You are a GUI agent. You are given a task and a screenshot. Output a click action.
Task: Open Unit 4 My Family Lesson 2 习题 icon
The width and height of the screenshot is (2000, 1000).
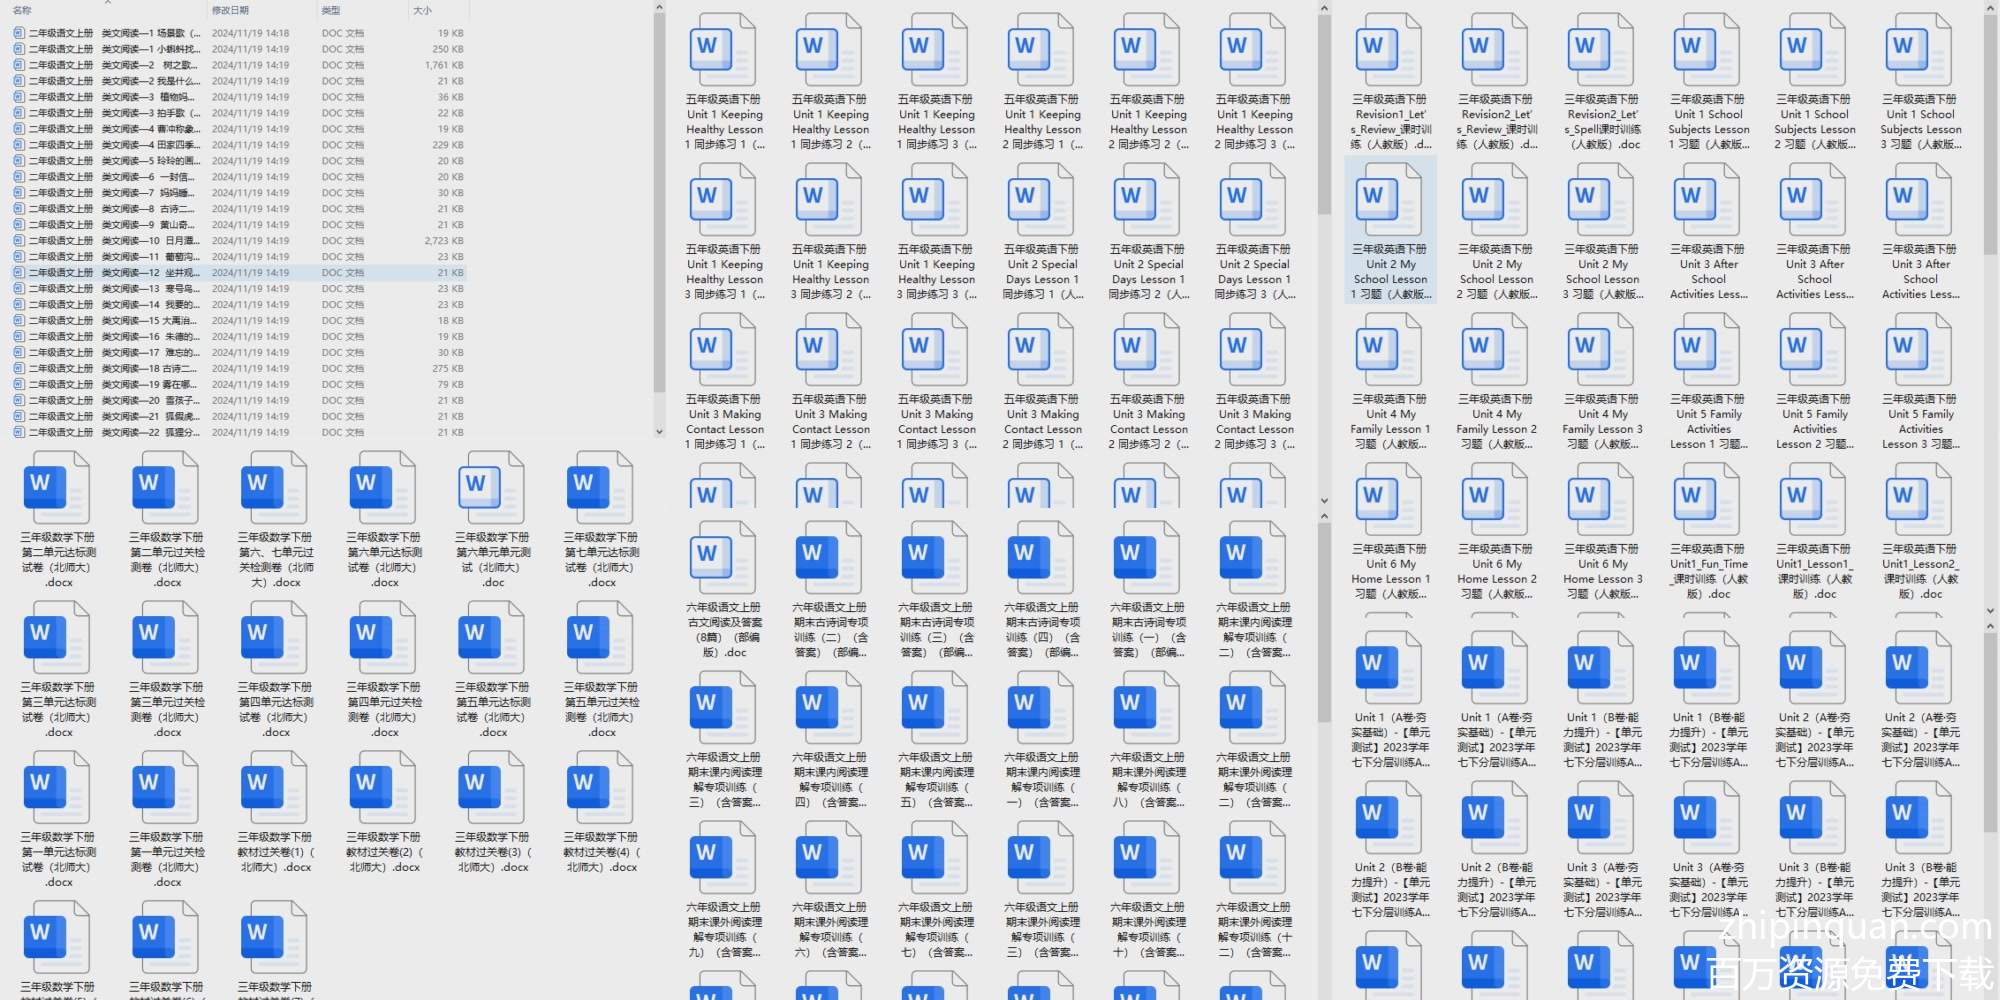[x=1496, y=350]
